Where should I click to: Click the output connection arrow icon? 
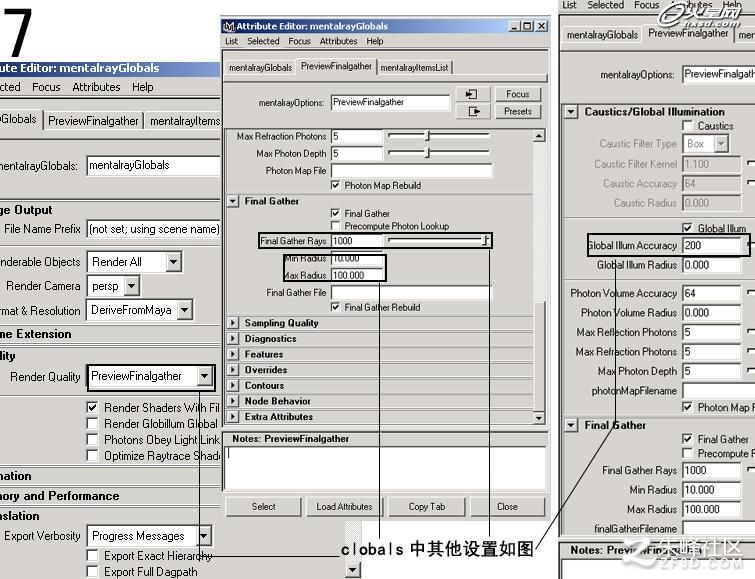point(472,111)
